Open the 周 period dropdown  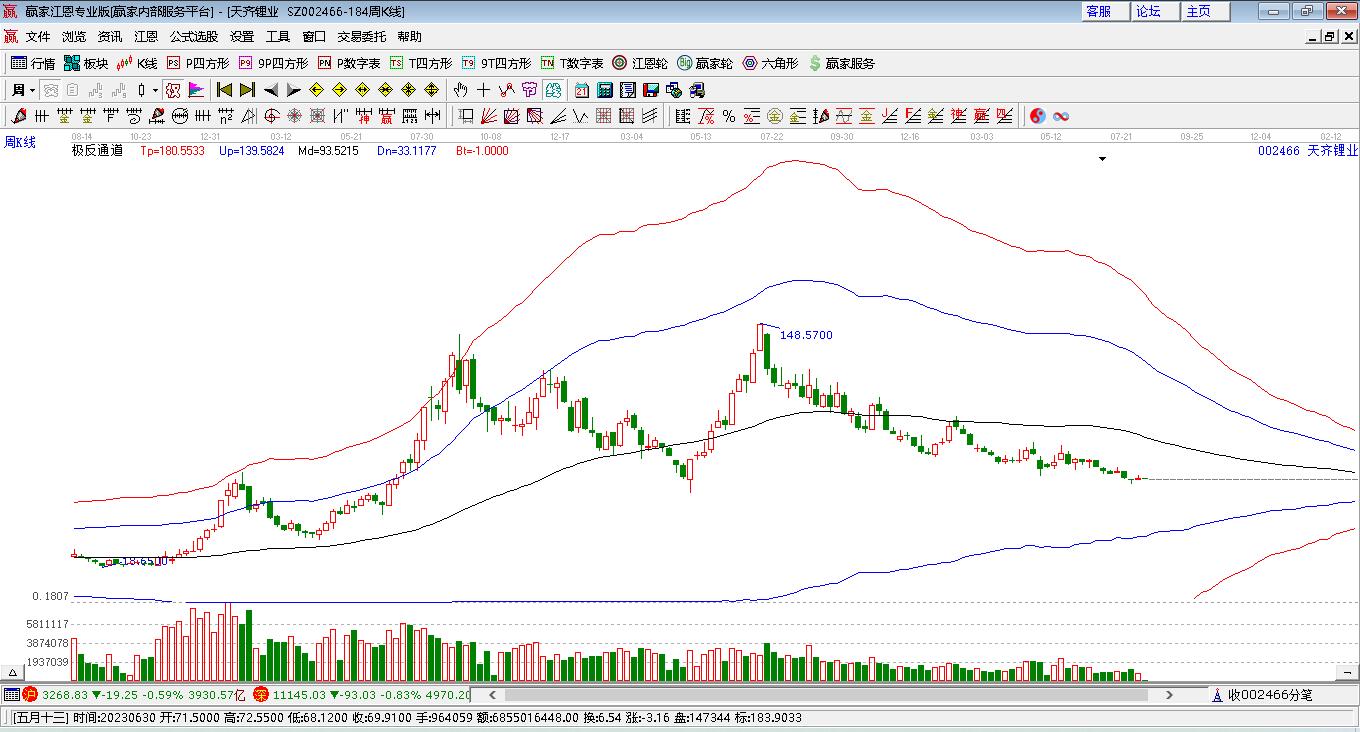(24, 90)
